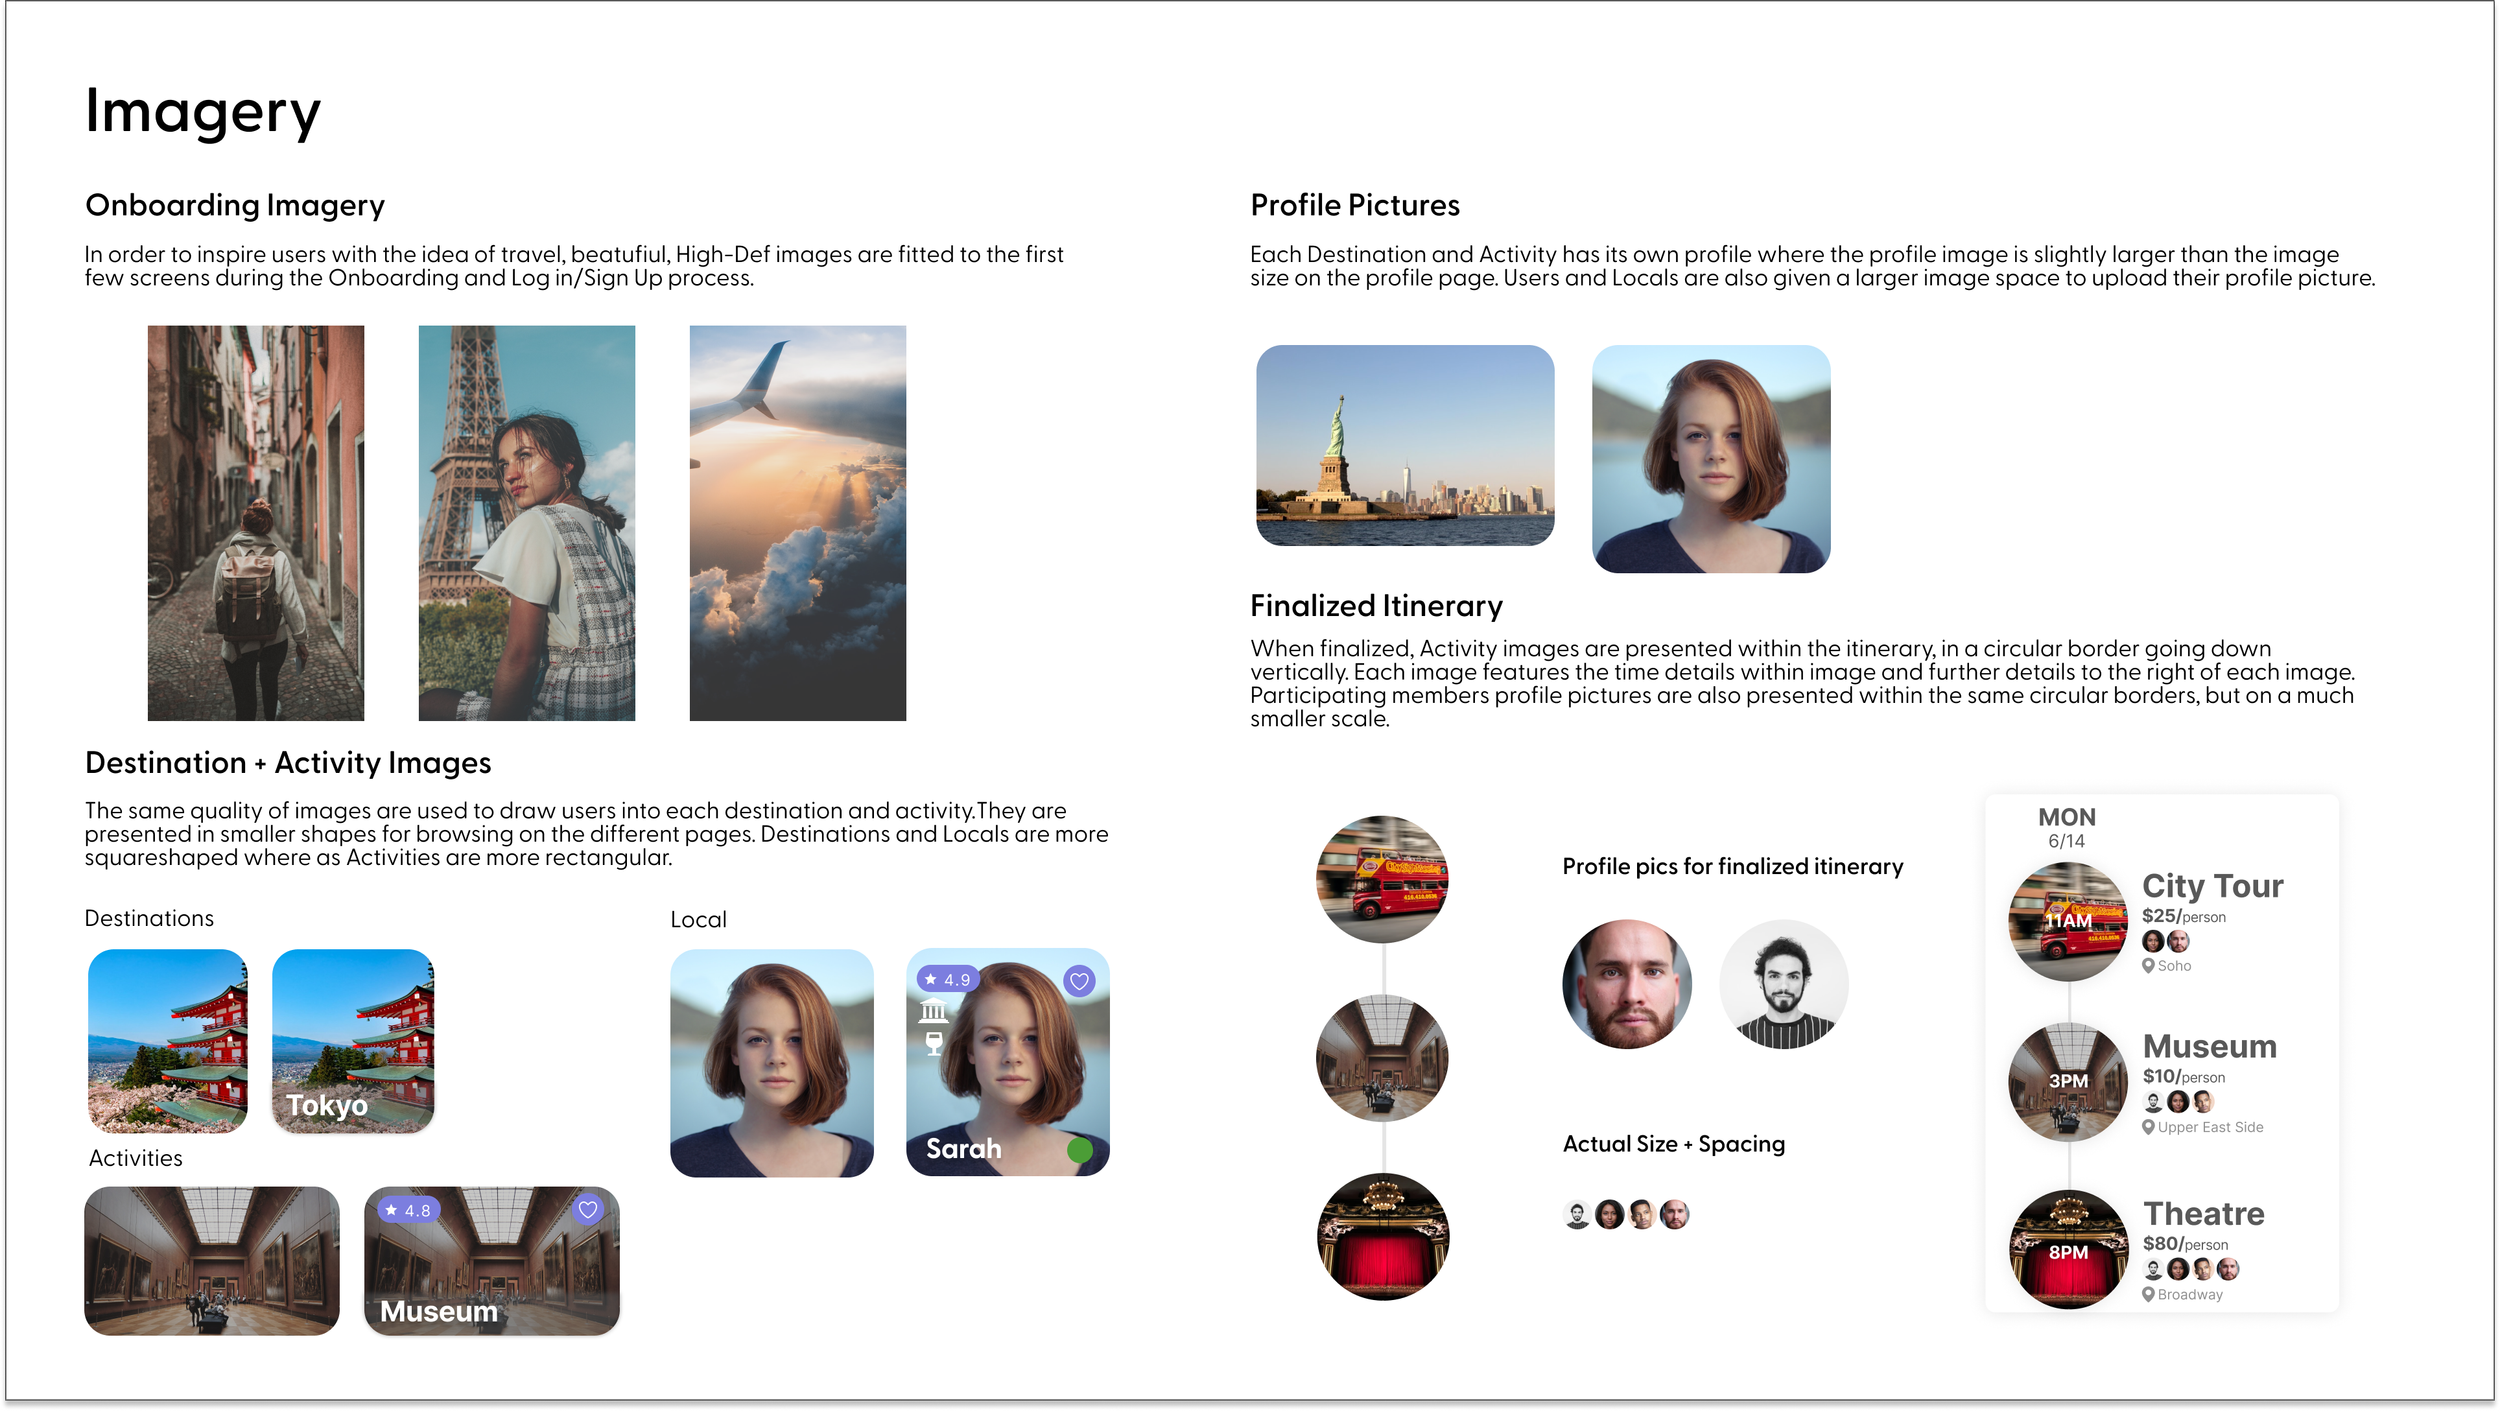Click the black-and-white man profile picture

coord(1784,984)
